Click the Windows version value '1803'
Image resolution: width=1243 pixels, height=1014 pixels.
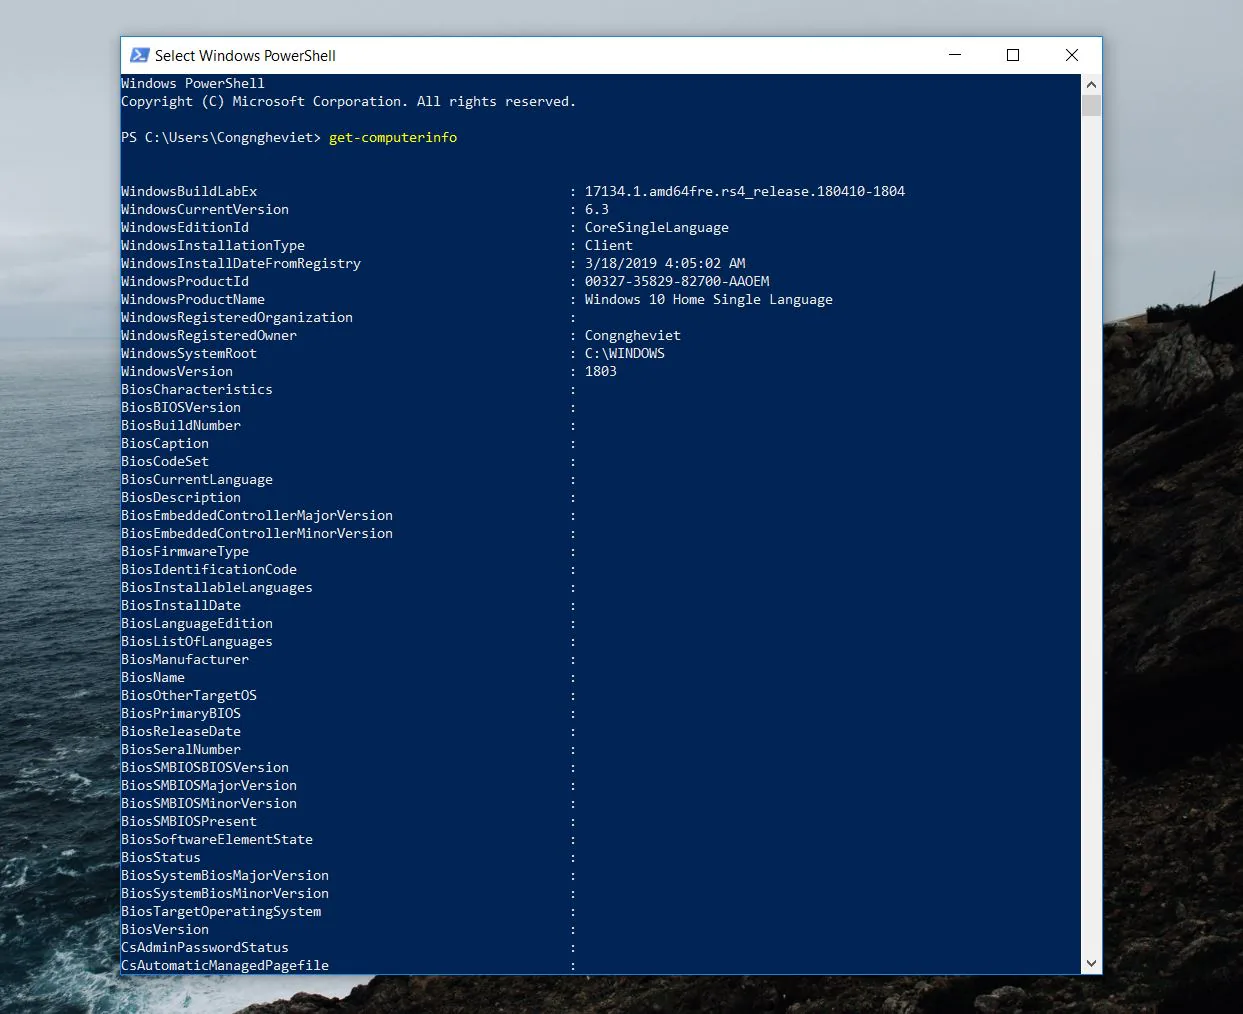(601, 372)
